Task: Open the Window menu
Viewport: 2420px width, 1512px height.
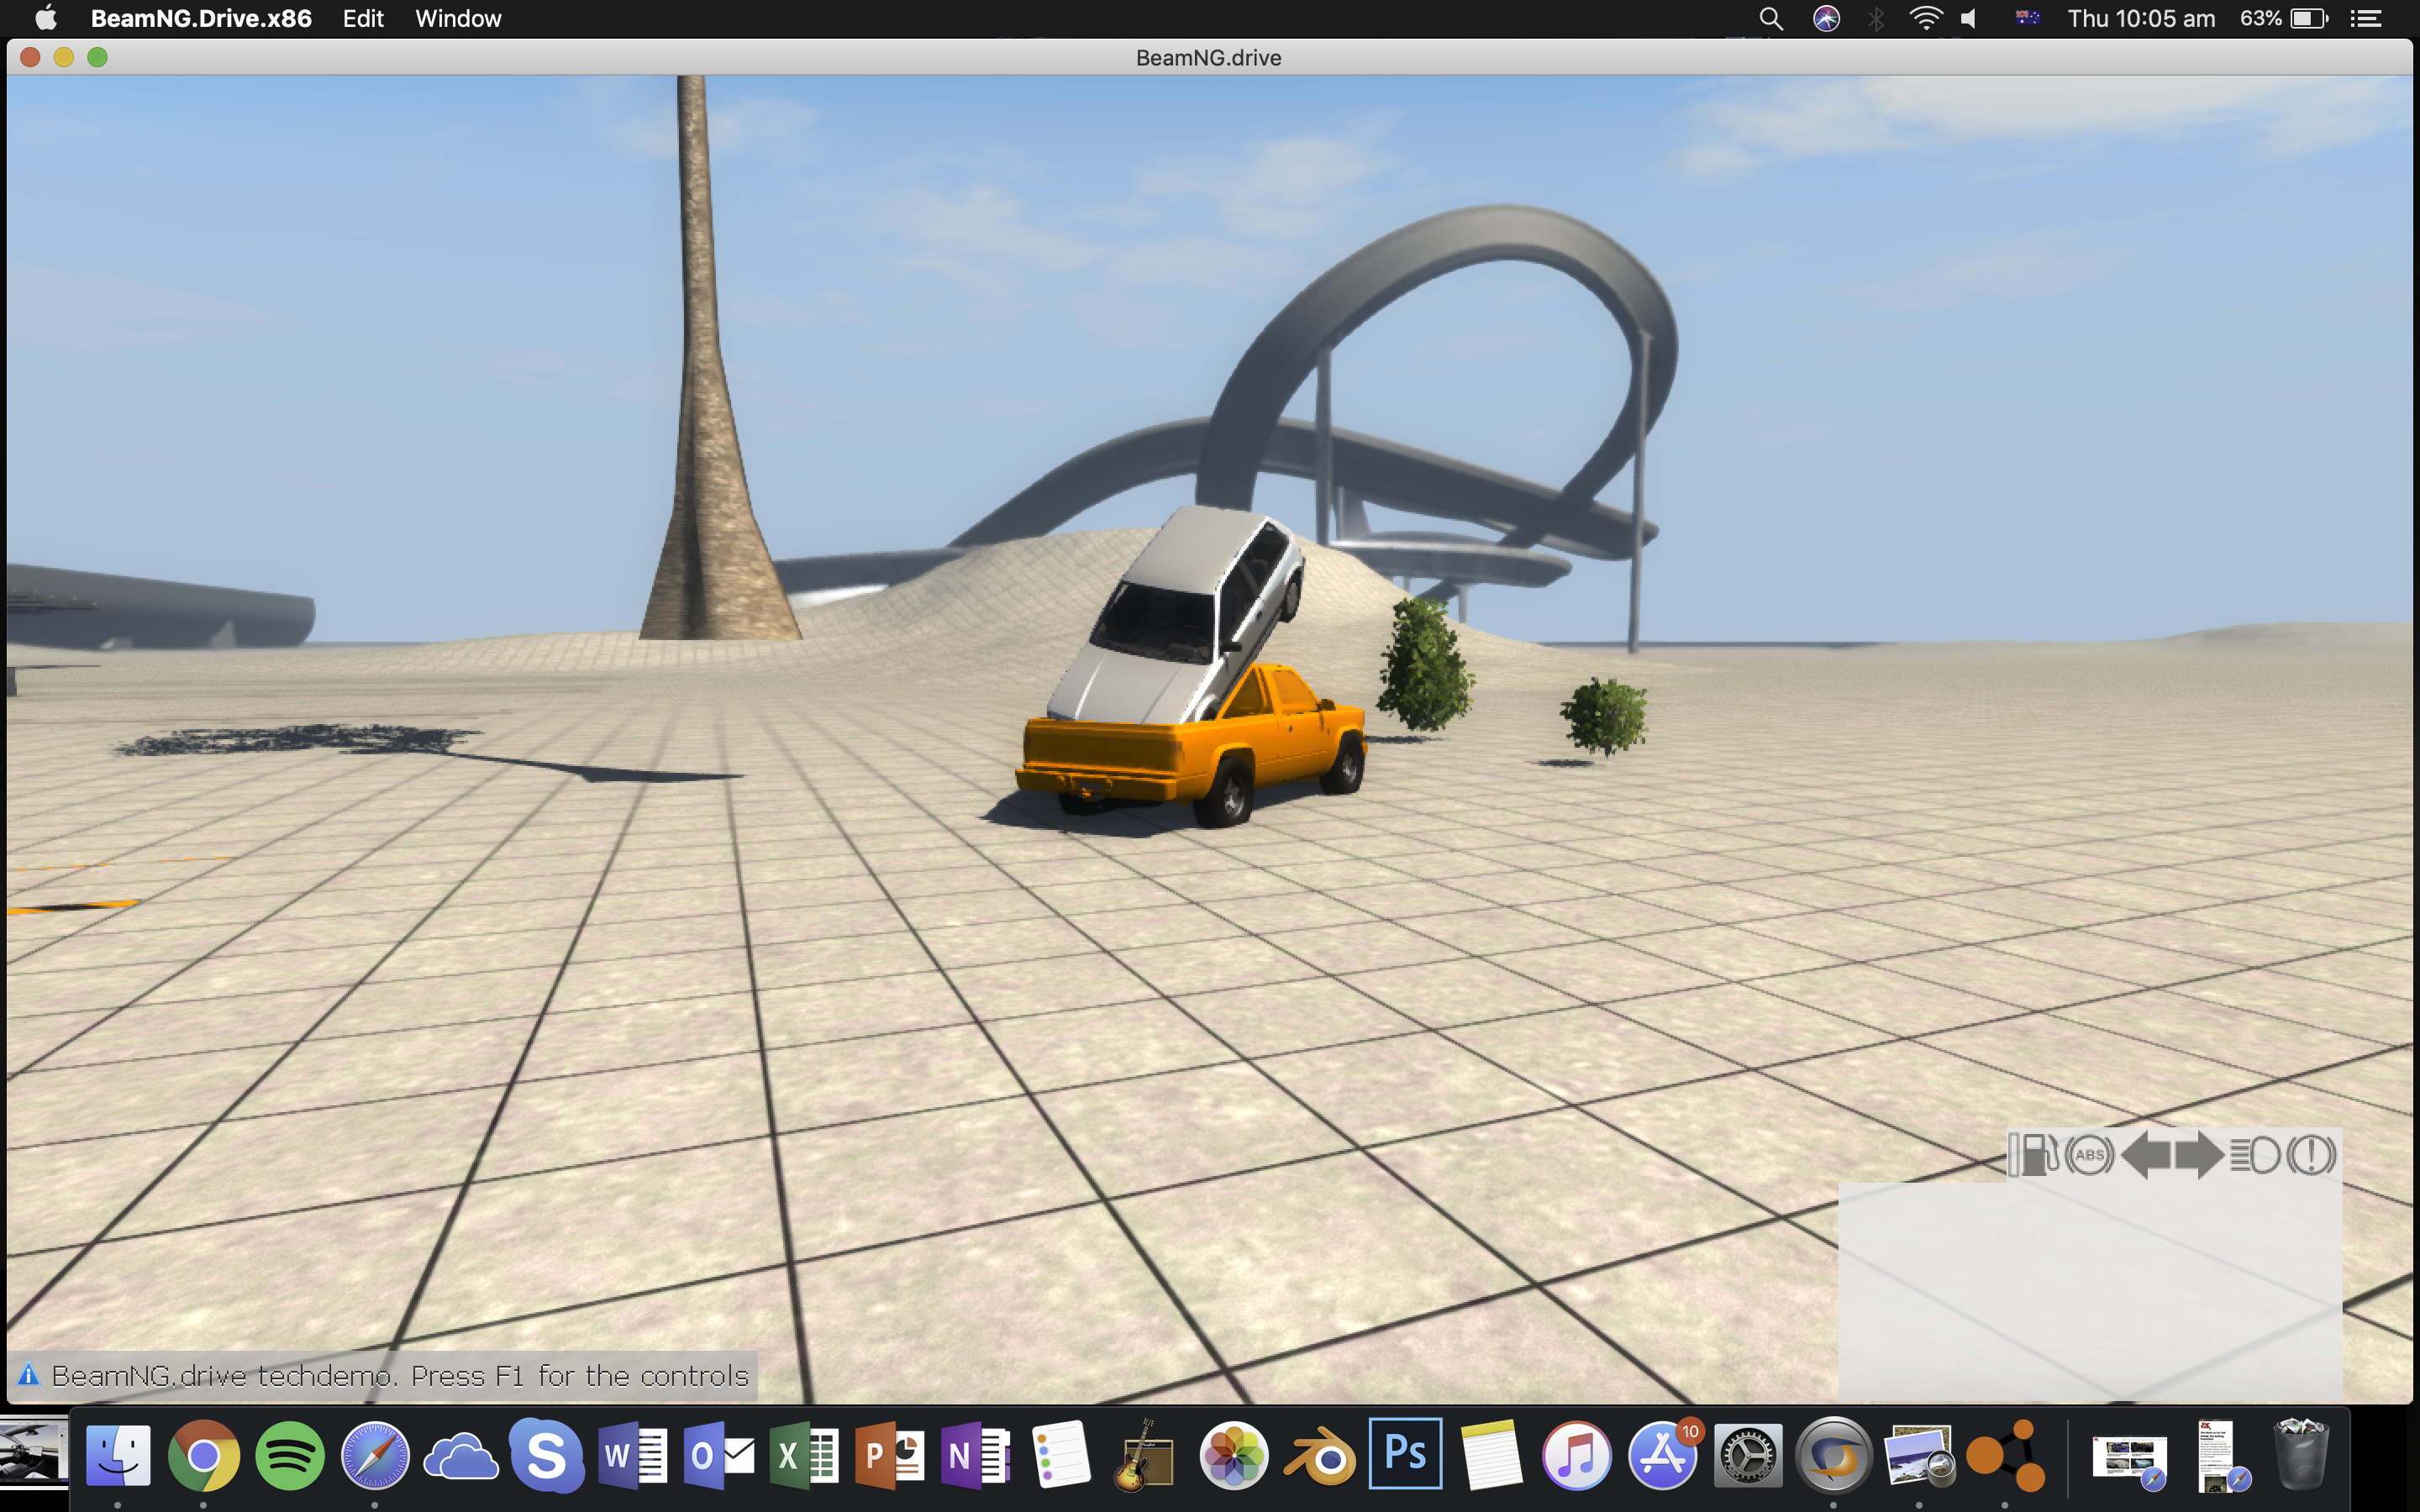Action: tap(458, 18)
